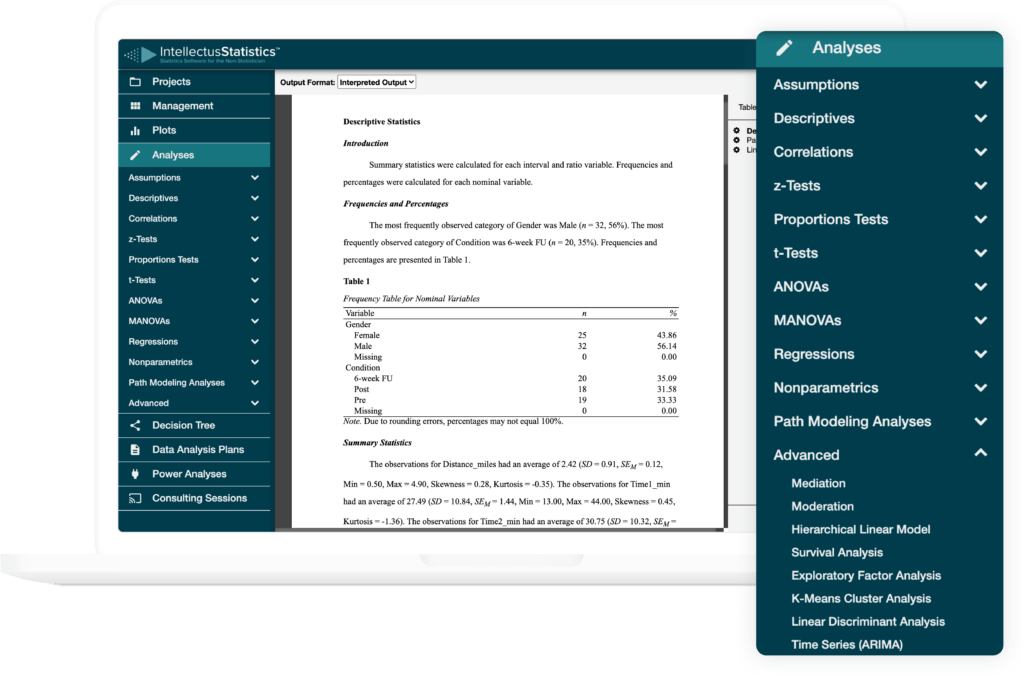Expand t-Tests chevron in the left sidebar
This screenshot has width=1024, height=676.
255,280
